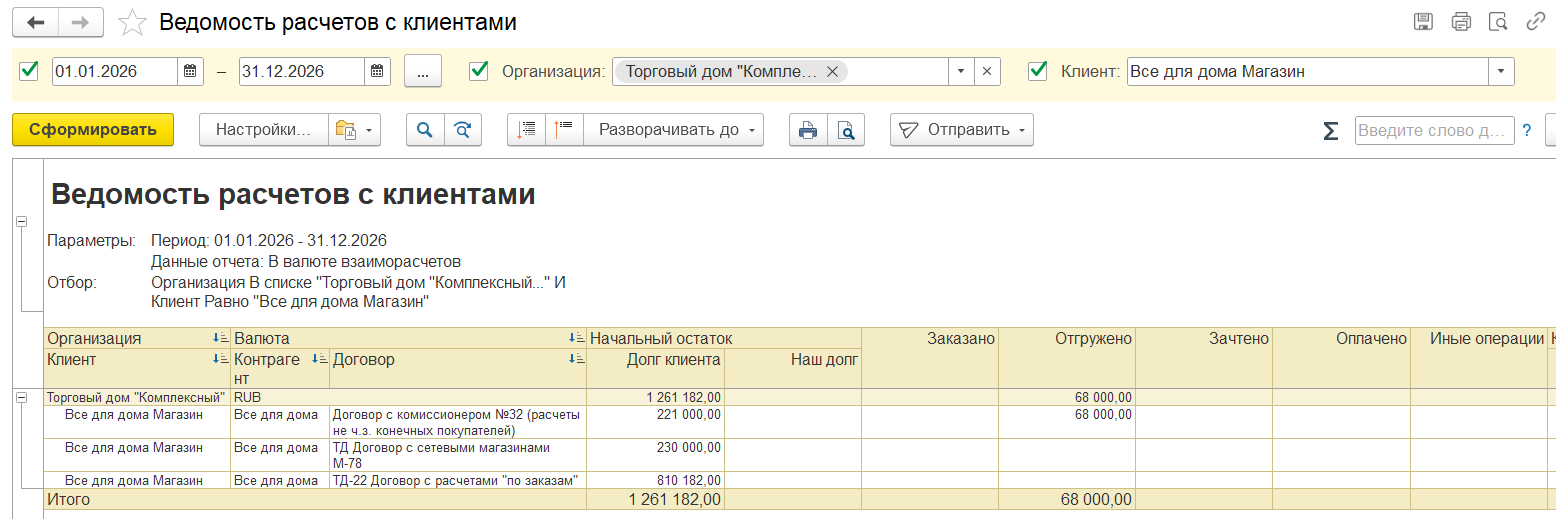Image resolution: width=1556 pixels, height=519 pixels.
Task: Click the Клиент field Все для дома Магазин
Action: click(1308, 71)
